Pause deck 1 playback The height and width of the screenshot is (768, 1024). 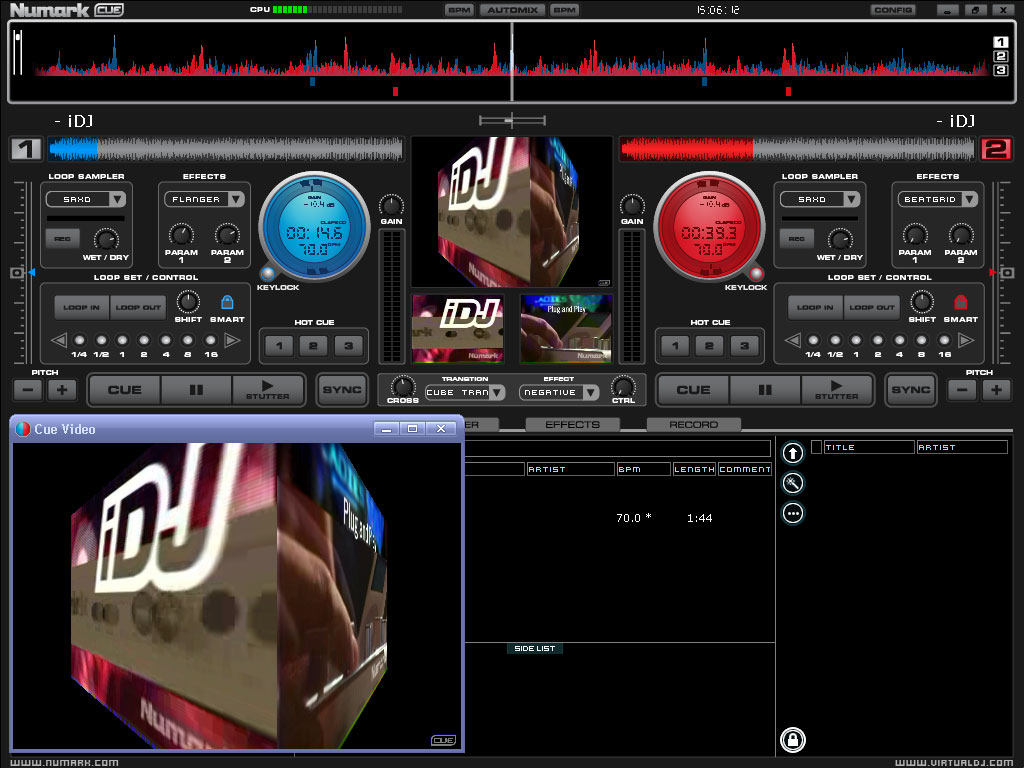click(196, 390)
